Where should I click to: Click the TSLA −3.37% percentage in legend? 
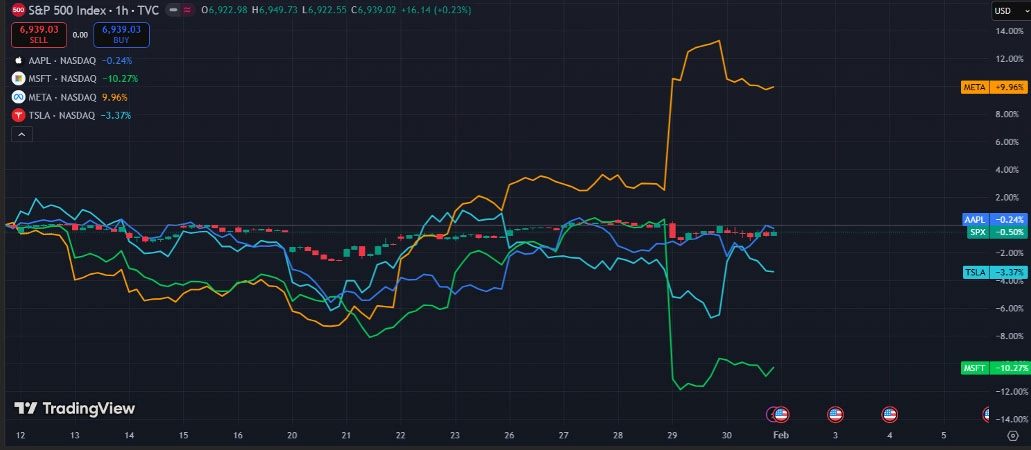tap(116, 116)
